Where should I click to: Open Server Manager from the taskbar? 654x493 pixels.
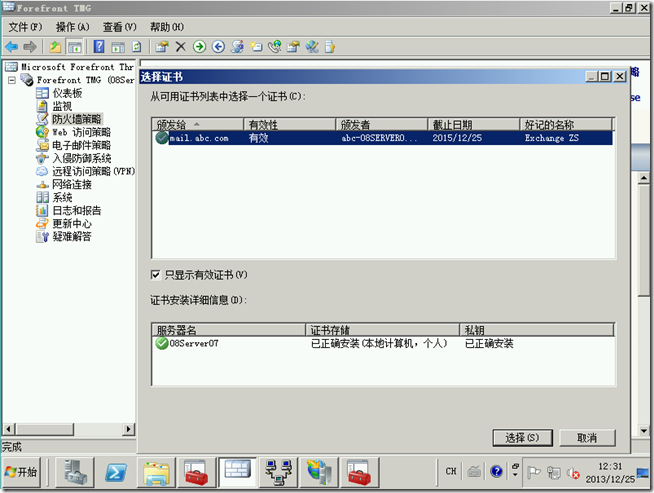[75, 472]
